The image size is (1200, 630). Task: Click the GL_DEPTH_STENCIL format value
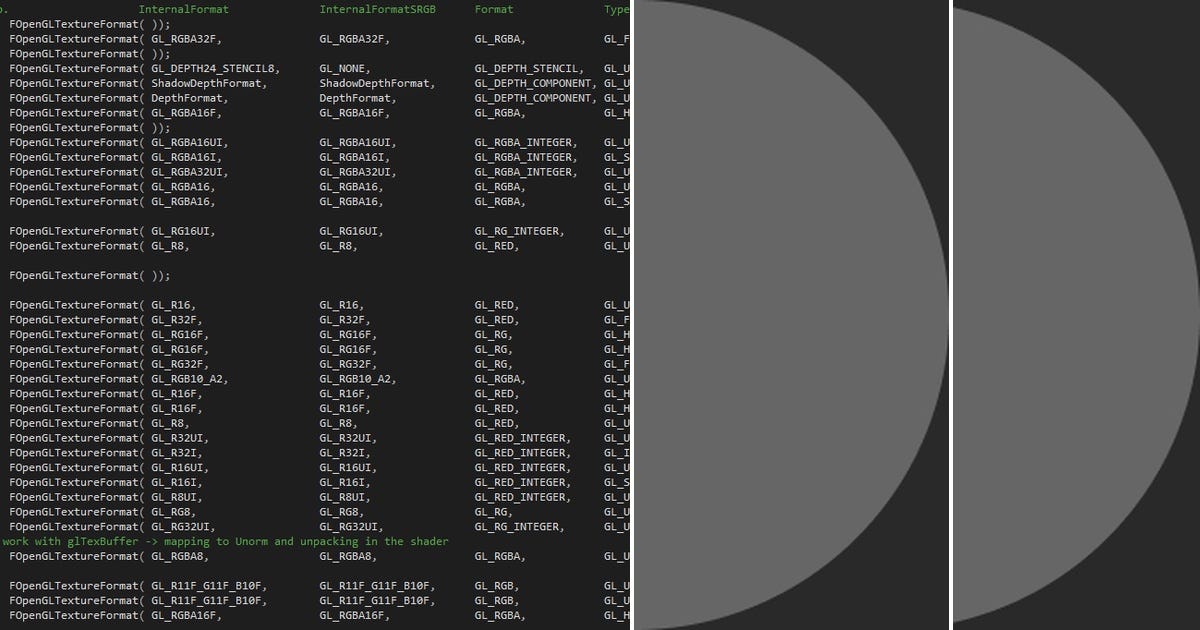coord(527,68)
